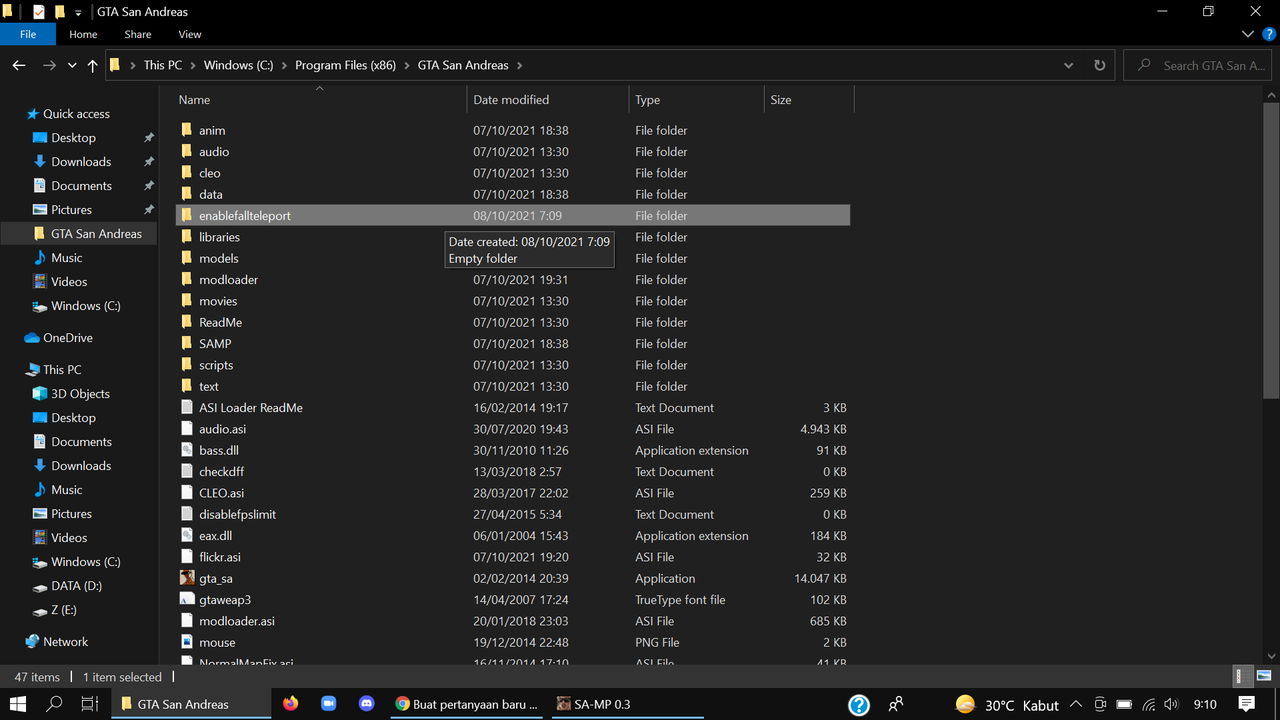The width and height of the screenshot is (1280, 720).
Task: Click Program Files (x86) breadcrumb
Action: (345, 65)
